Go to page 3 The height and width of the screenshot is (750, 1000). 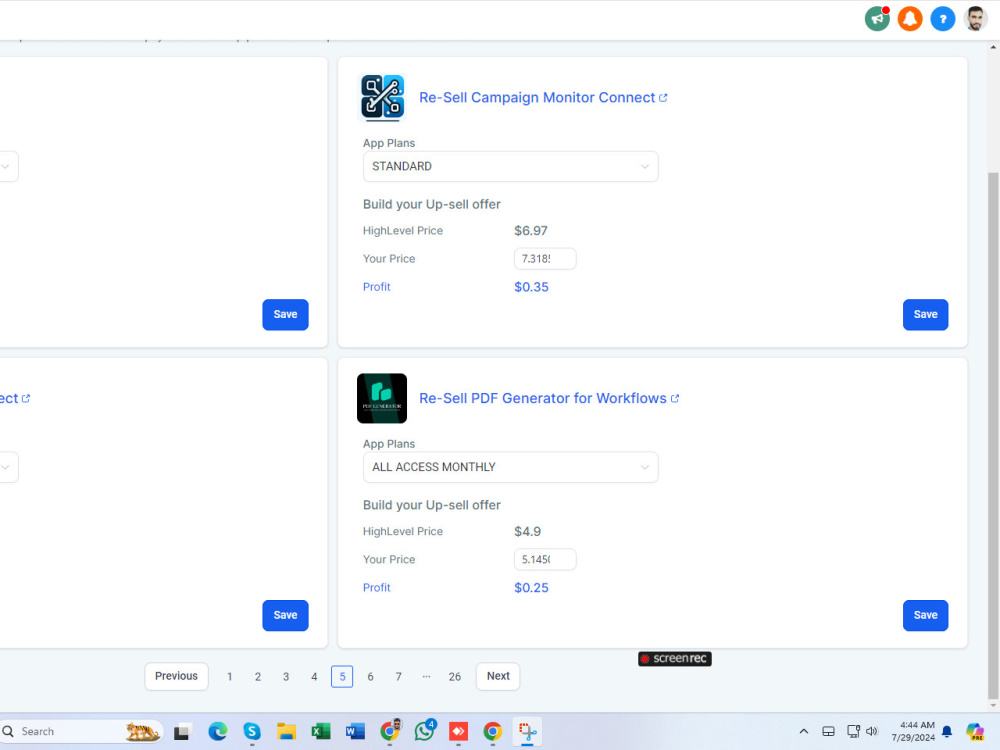click(286, 677)
